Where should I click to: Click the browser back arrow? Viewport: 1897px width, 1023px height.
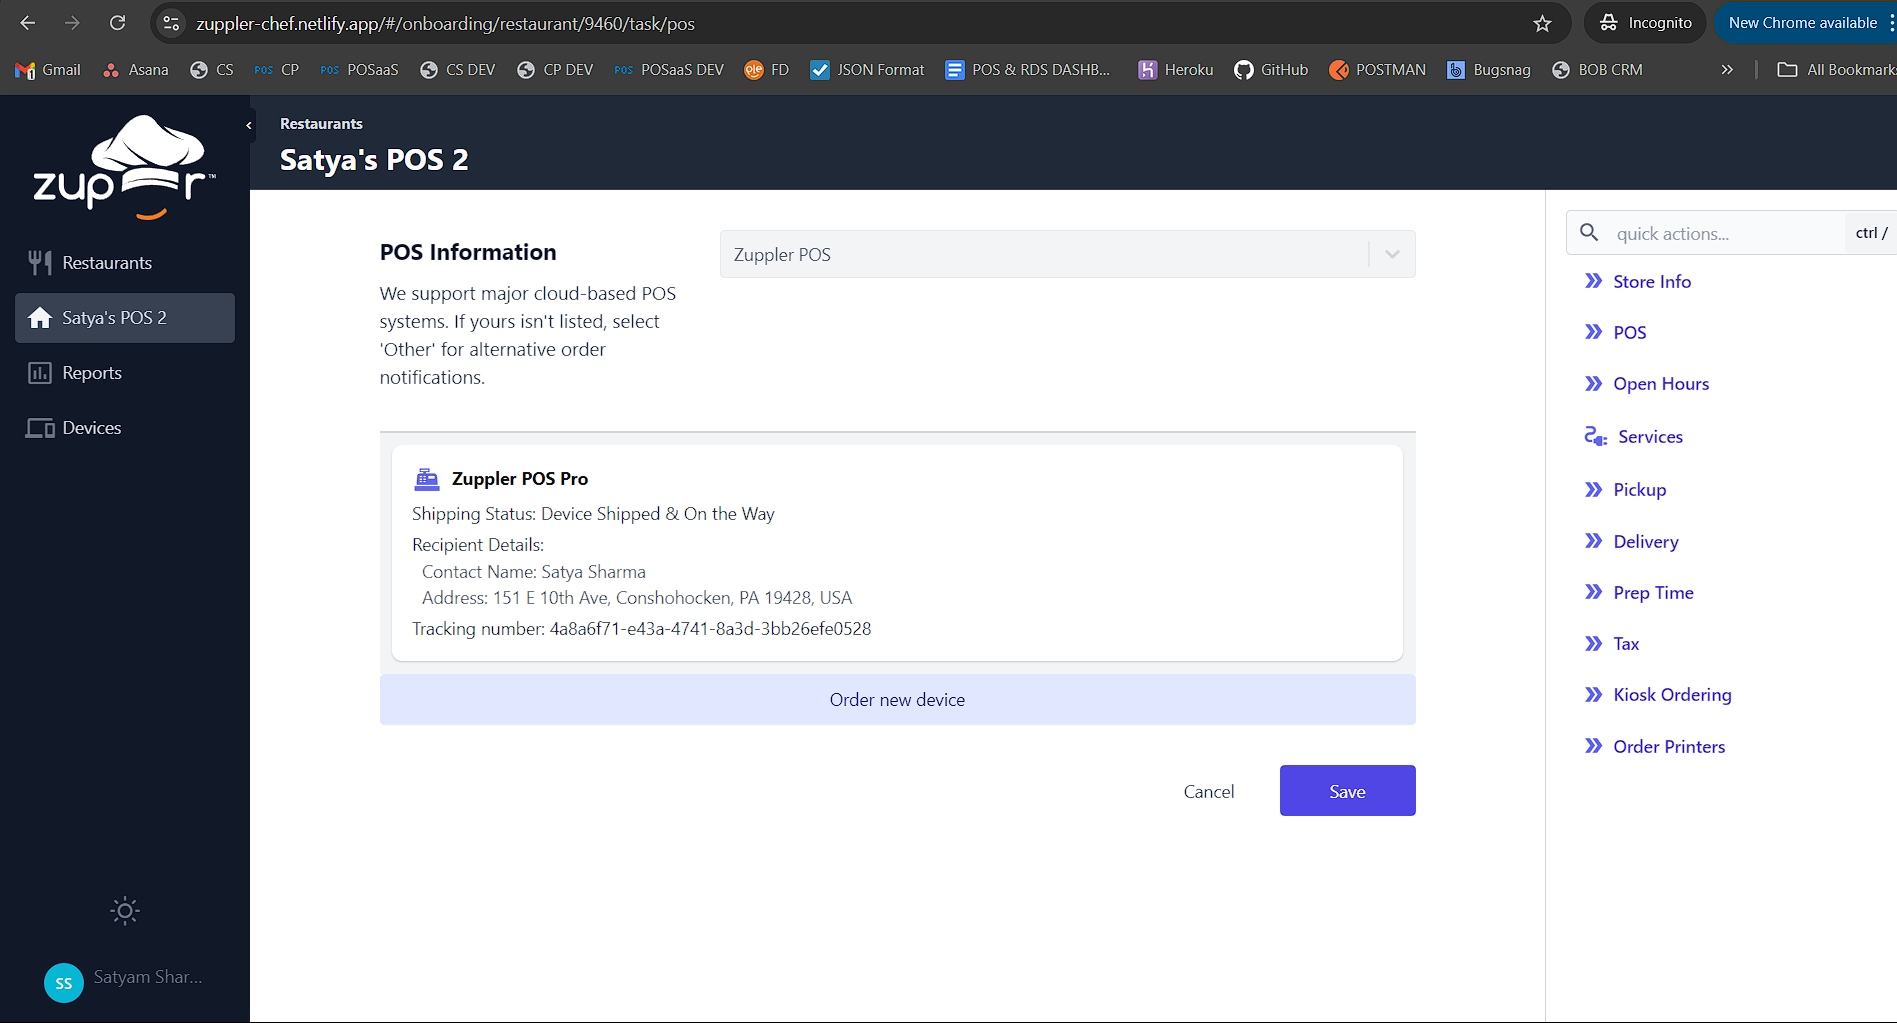point(28,23)
